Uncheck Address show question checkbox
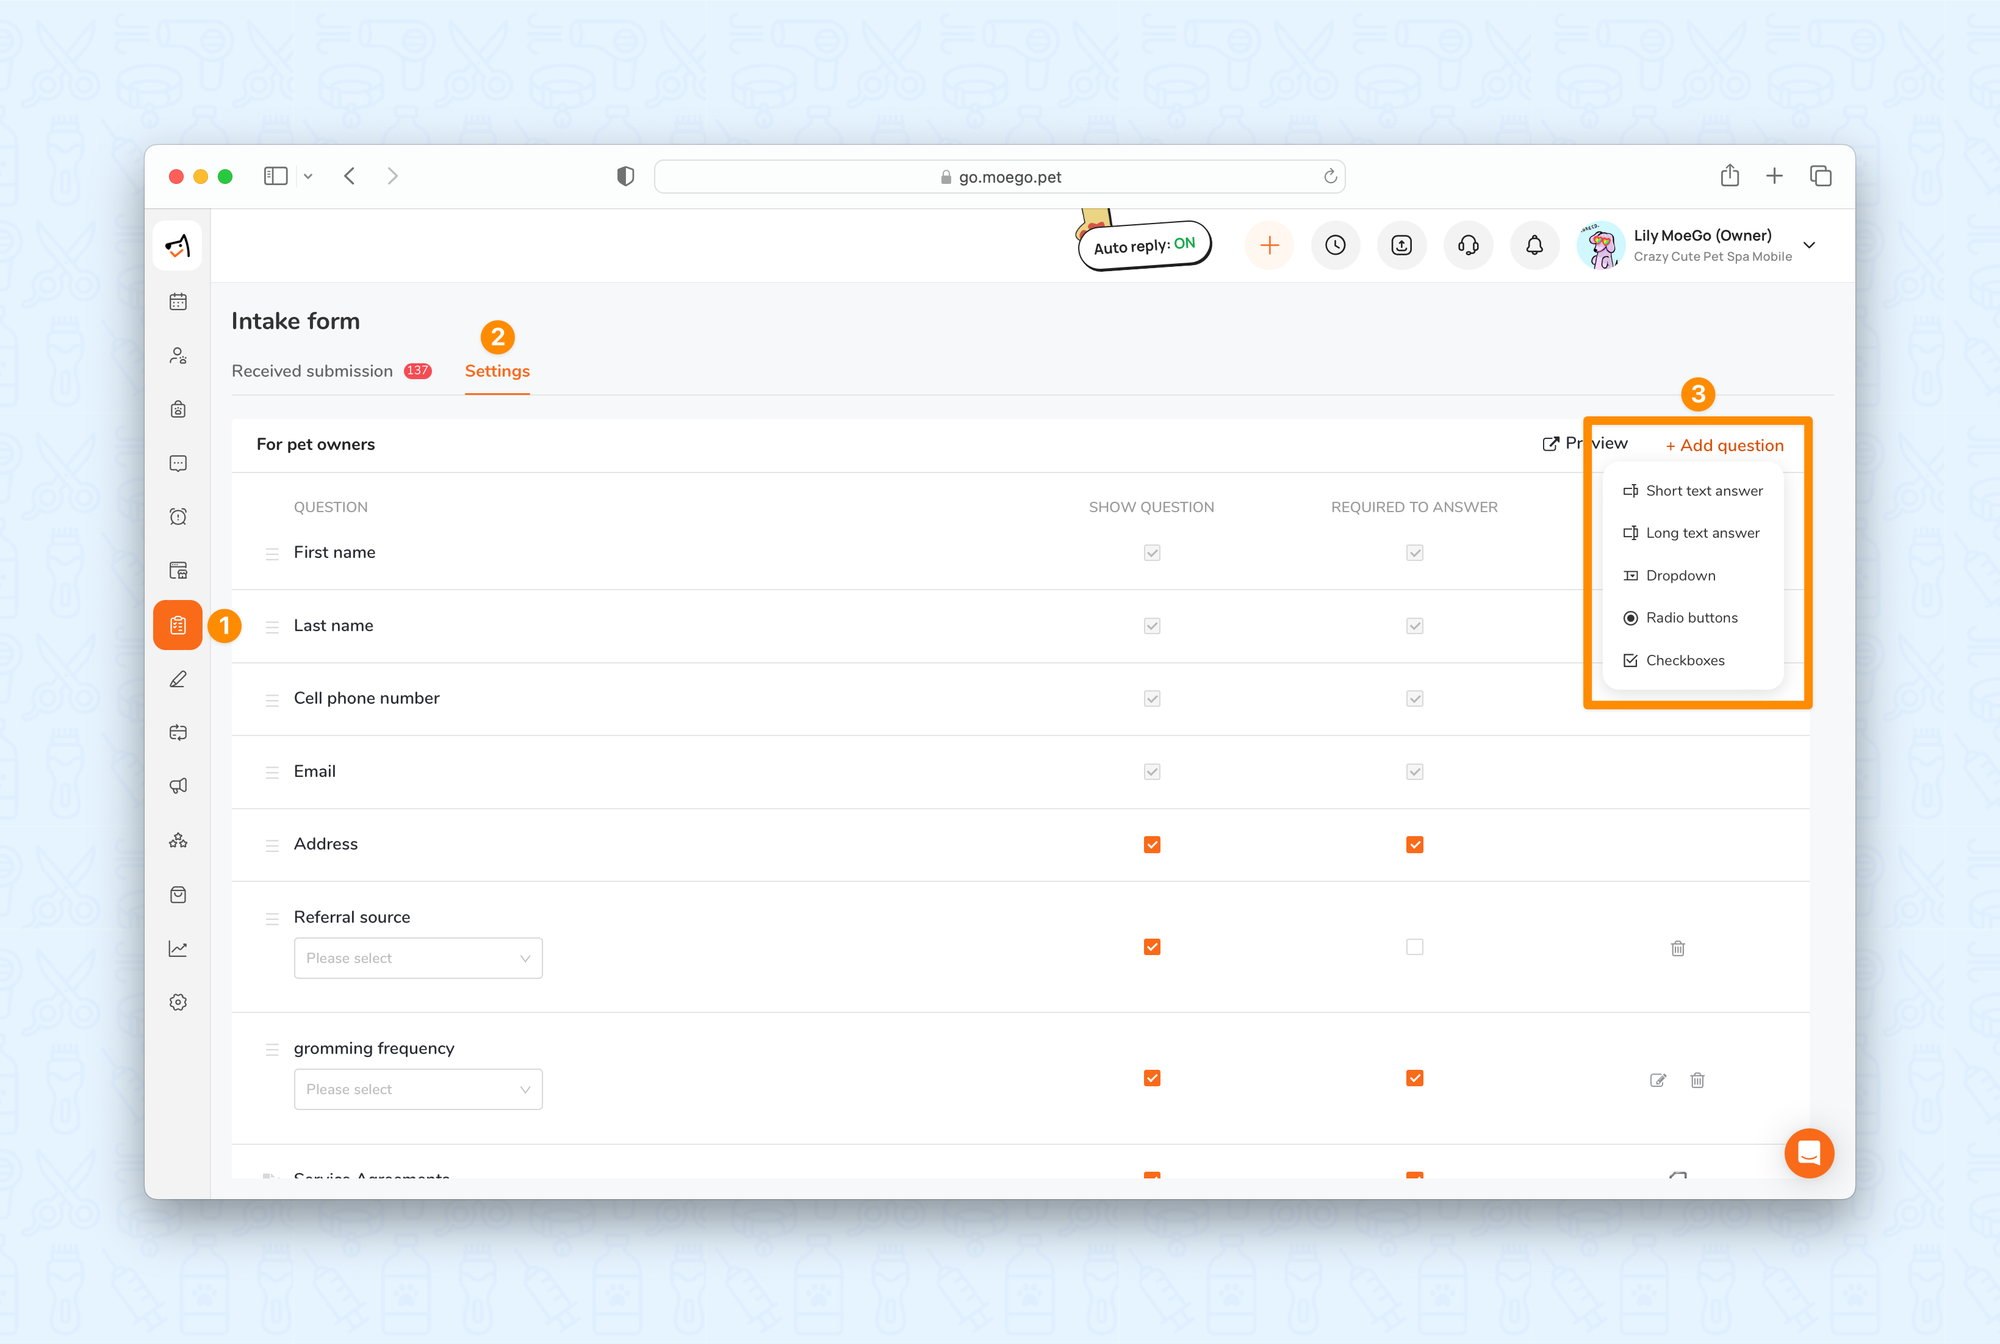 coord(1152,845)
